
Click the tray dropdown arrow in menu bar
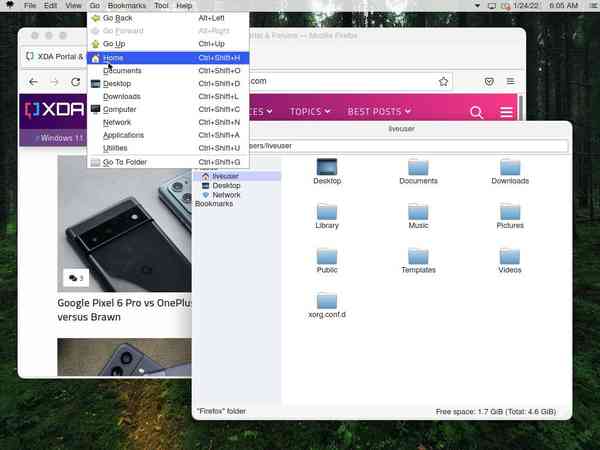point(477,6)
